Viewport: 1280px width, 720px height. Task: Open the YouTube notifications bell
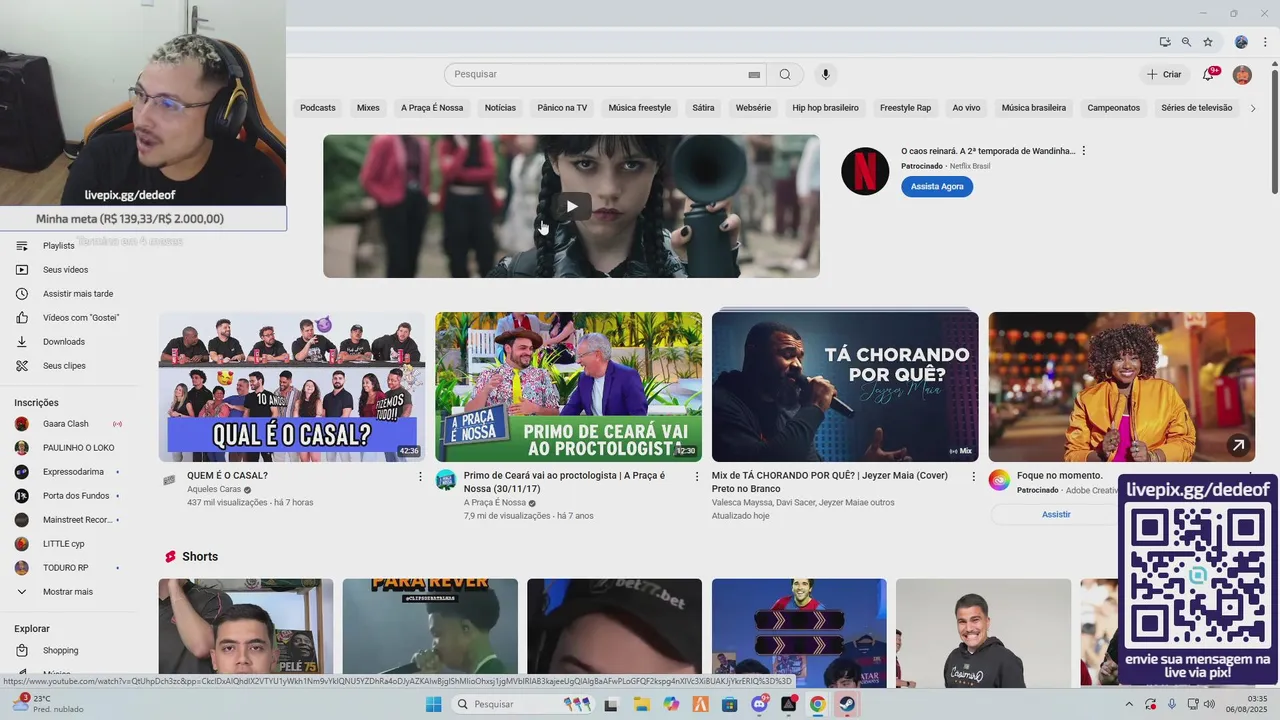(1208, 74)
